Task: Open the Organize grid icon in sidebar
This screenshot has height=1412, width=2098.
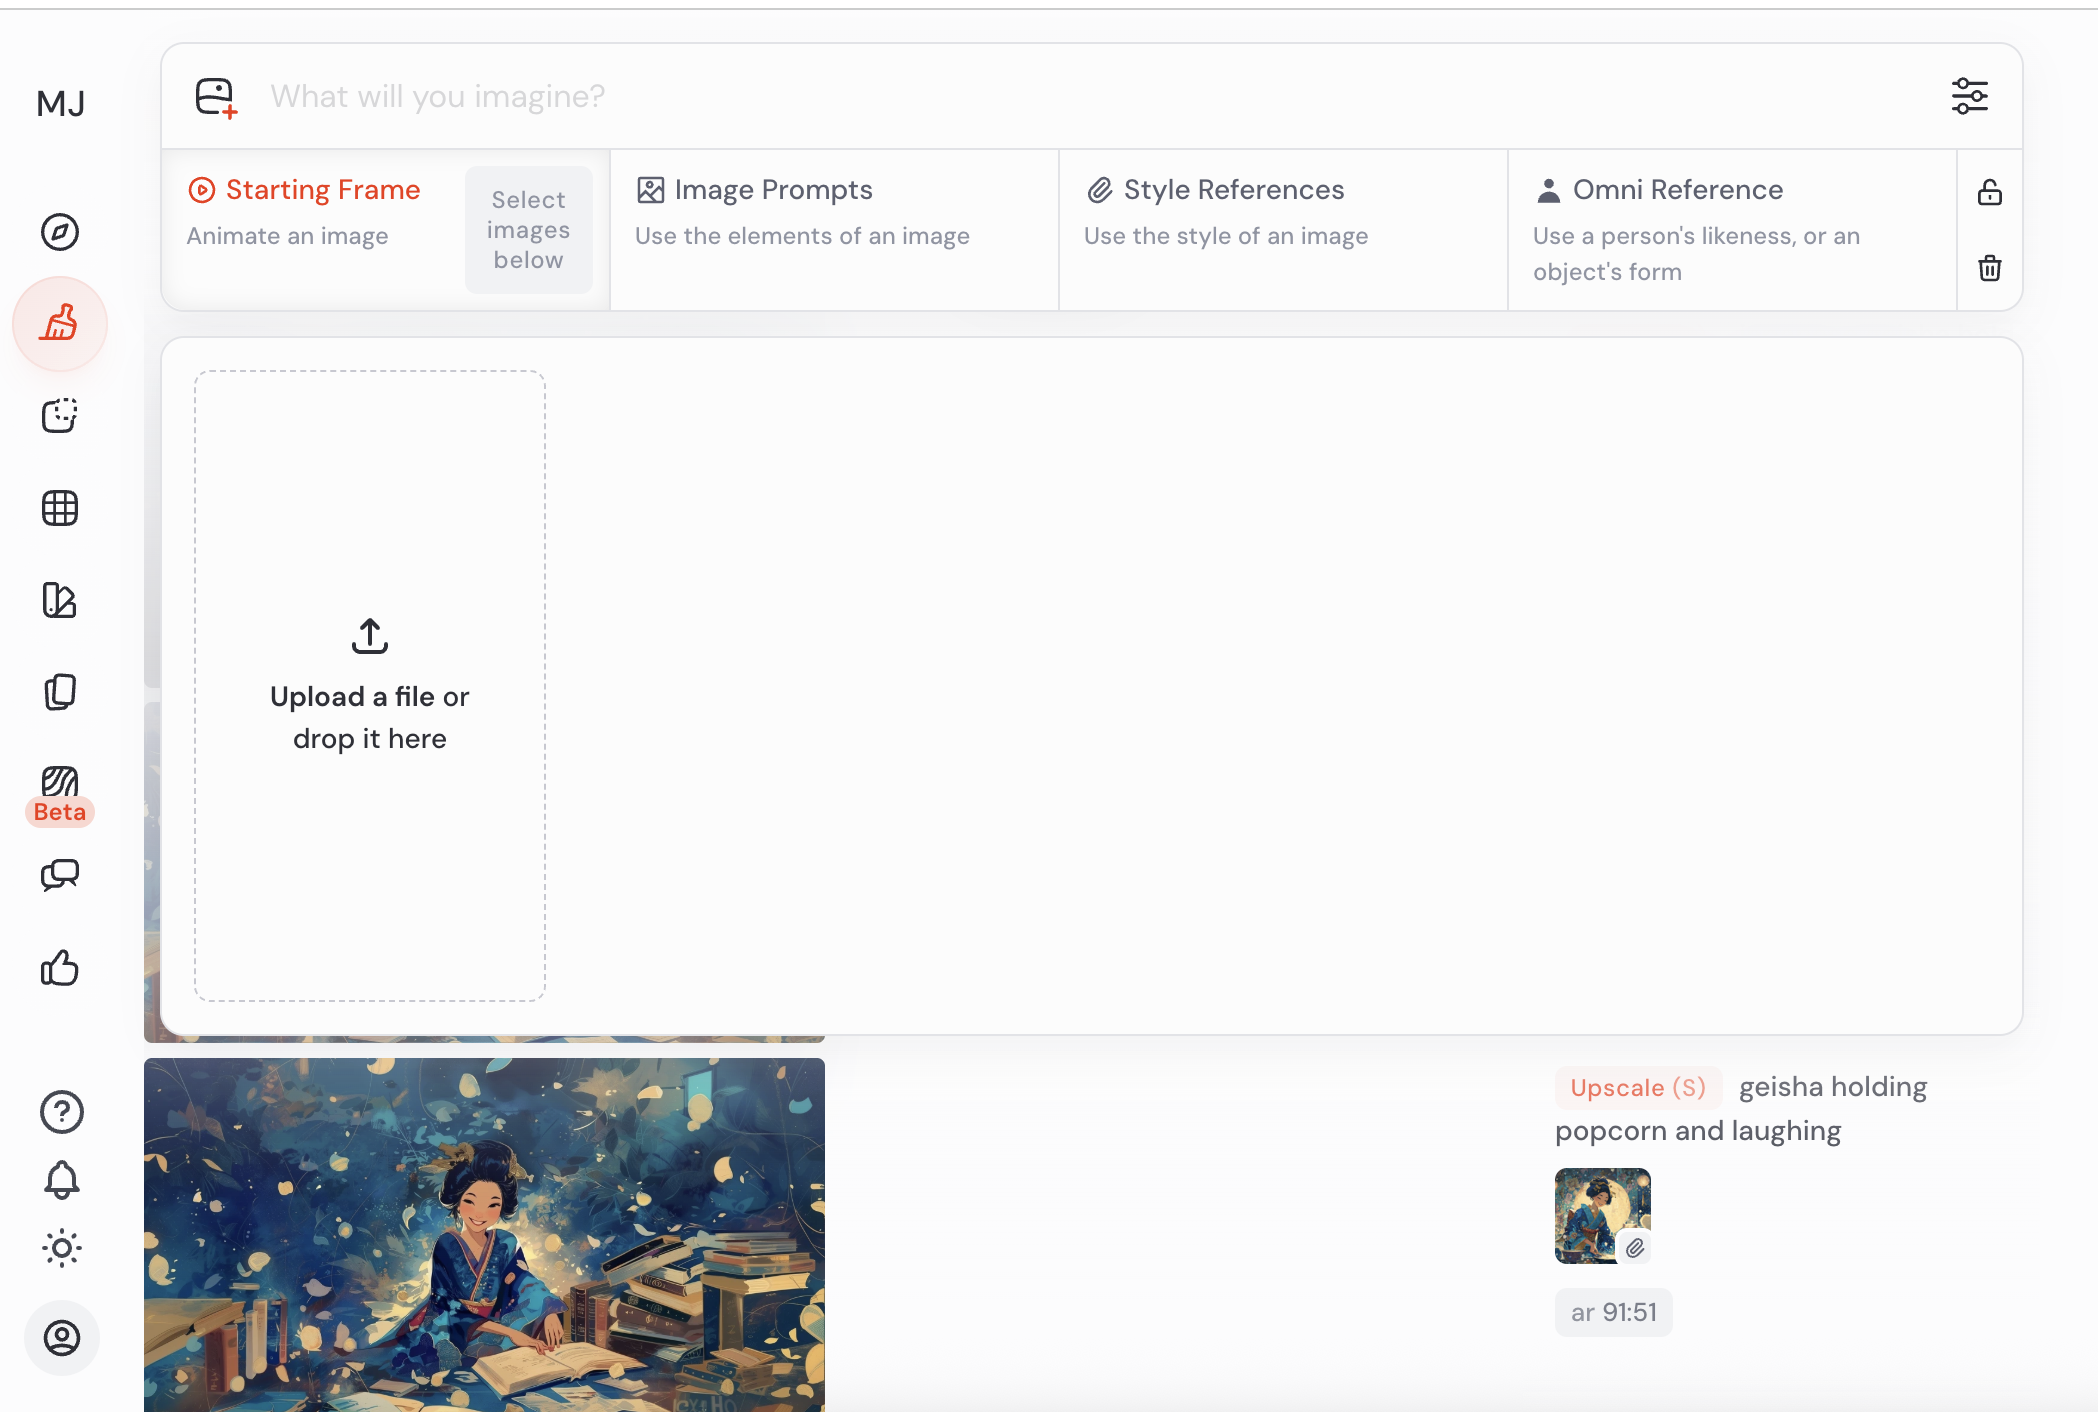Action: [60, 508]
